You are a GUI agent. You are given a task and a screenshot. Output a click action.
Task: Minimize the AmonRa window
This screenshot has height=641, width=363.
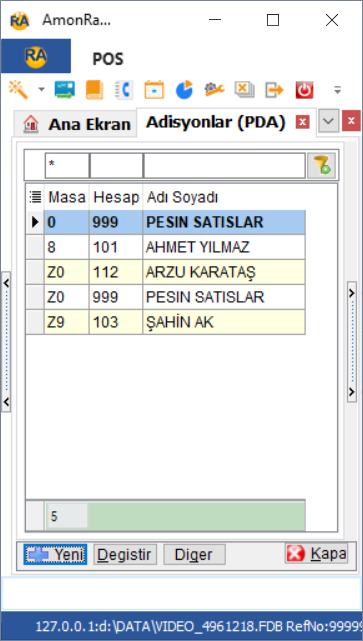(214, 20)
